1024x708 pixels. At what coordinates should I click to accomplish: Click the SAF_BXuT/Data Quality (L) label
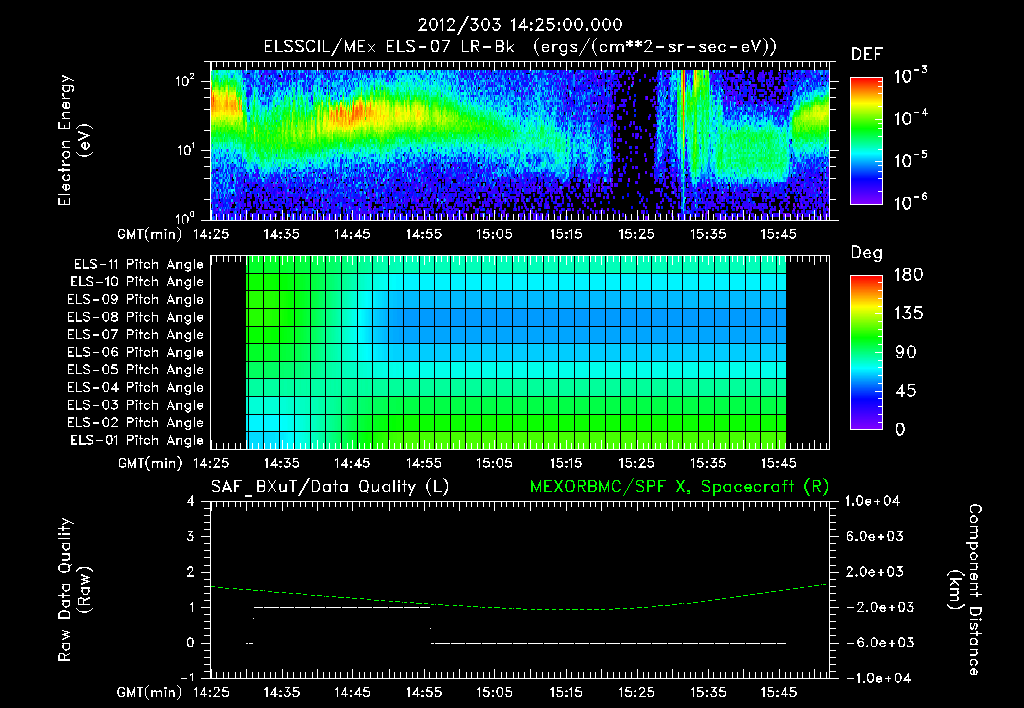click(x=330, y=487)
